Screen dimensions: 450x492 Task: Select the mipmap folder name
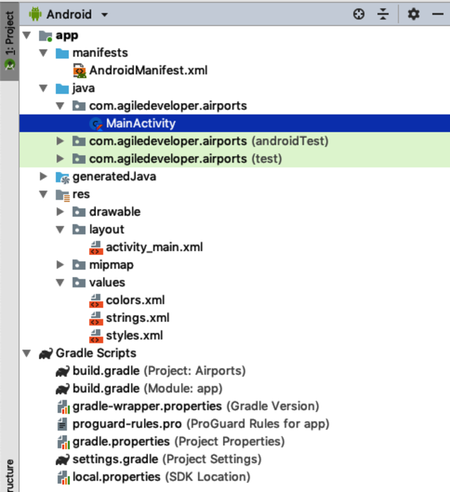pyautogui.click(x=111, y=265)
